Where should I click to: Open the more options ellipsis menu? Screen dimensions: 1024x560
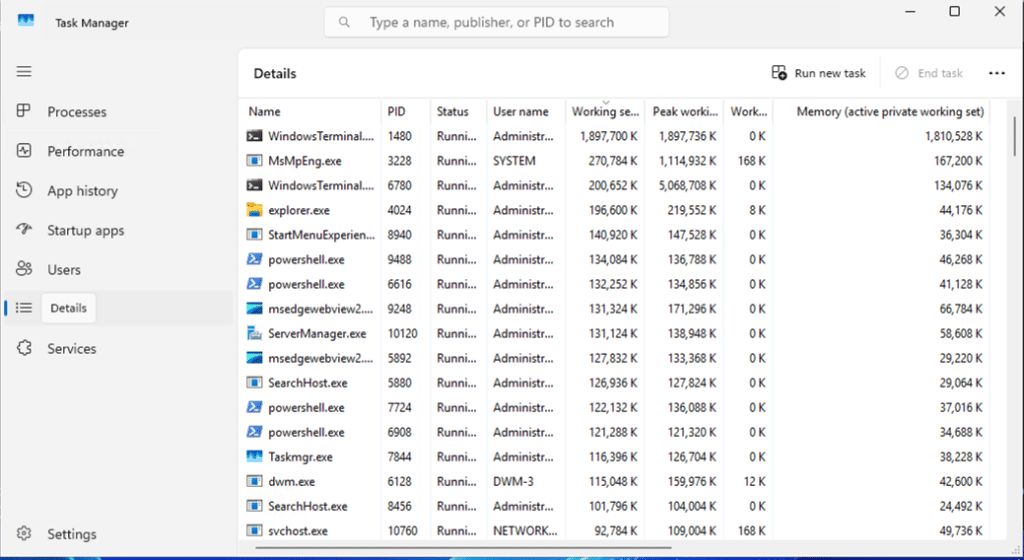click(x=997, y=73)
